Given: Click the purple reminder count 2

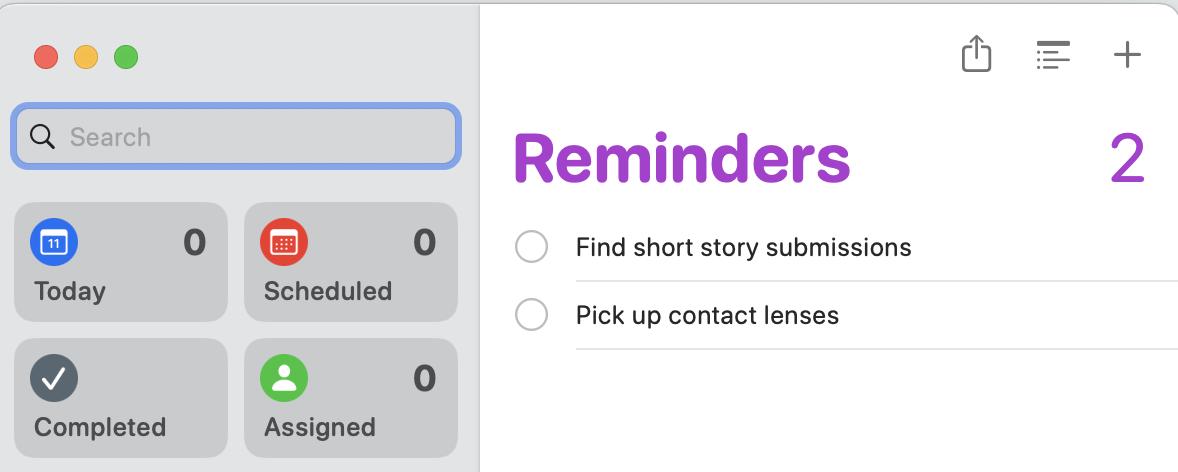Looking at the screenshot, I should 1126,160.
